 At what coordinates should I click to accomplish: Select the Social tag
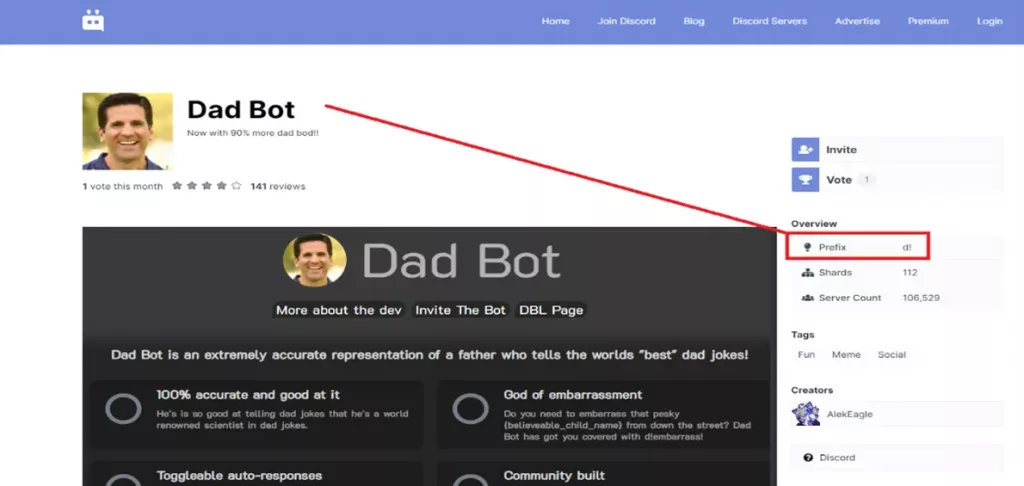pos(891,355)
